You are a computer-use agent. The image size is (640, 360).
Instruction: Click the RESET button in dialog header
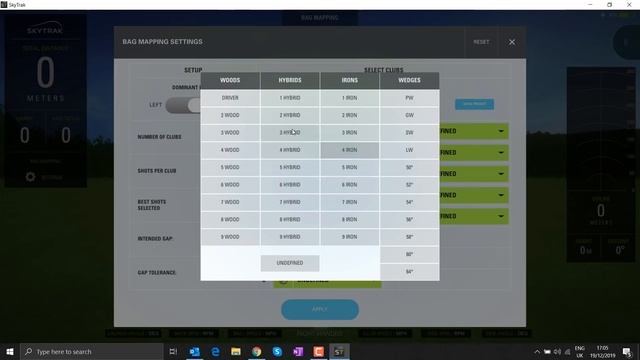481,42
